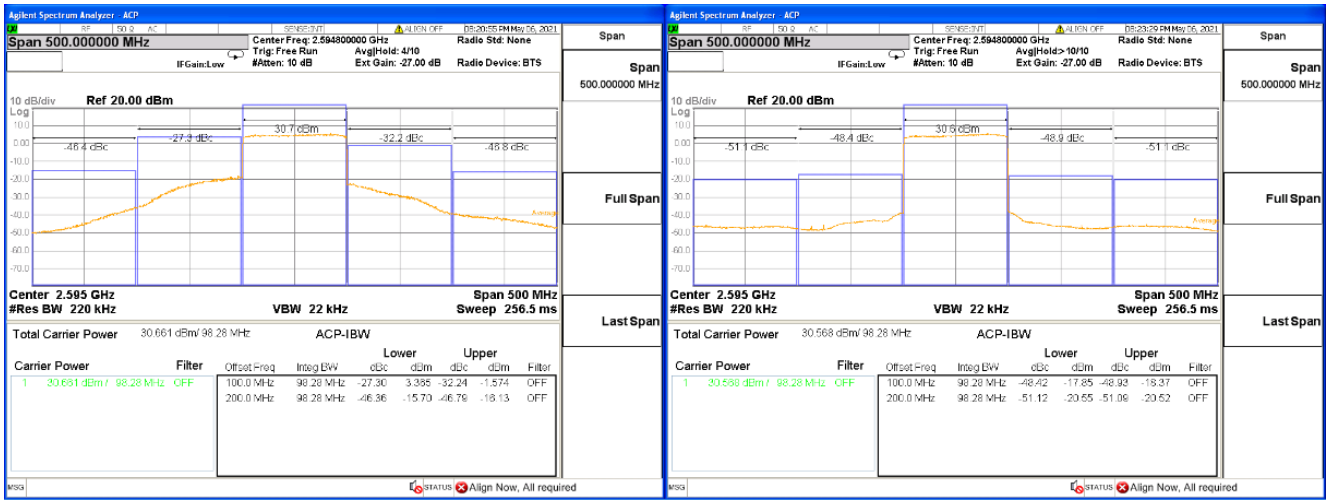The width and height of the screenshot is (1331, 504).
Task: Click the active Span 500.000000 MHz entry field on left
Action: [x=123, y=42]
